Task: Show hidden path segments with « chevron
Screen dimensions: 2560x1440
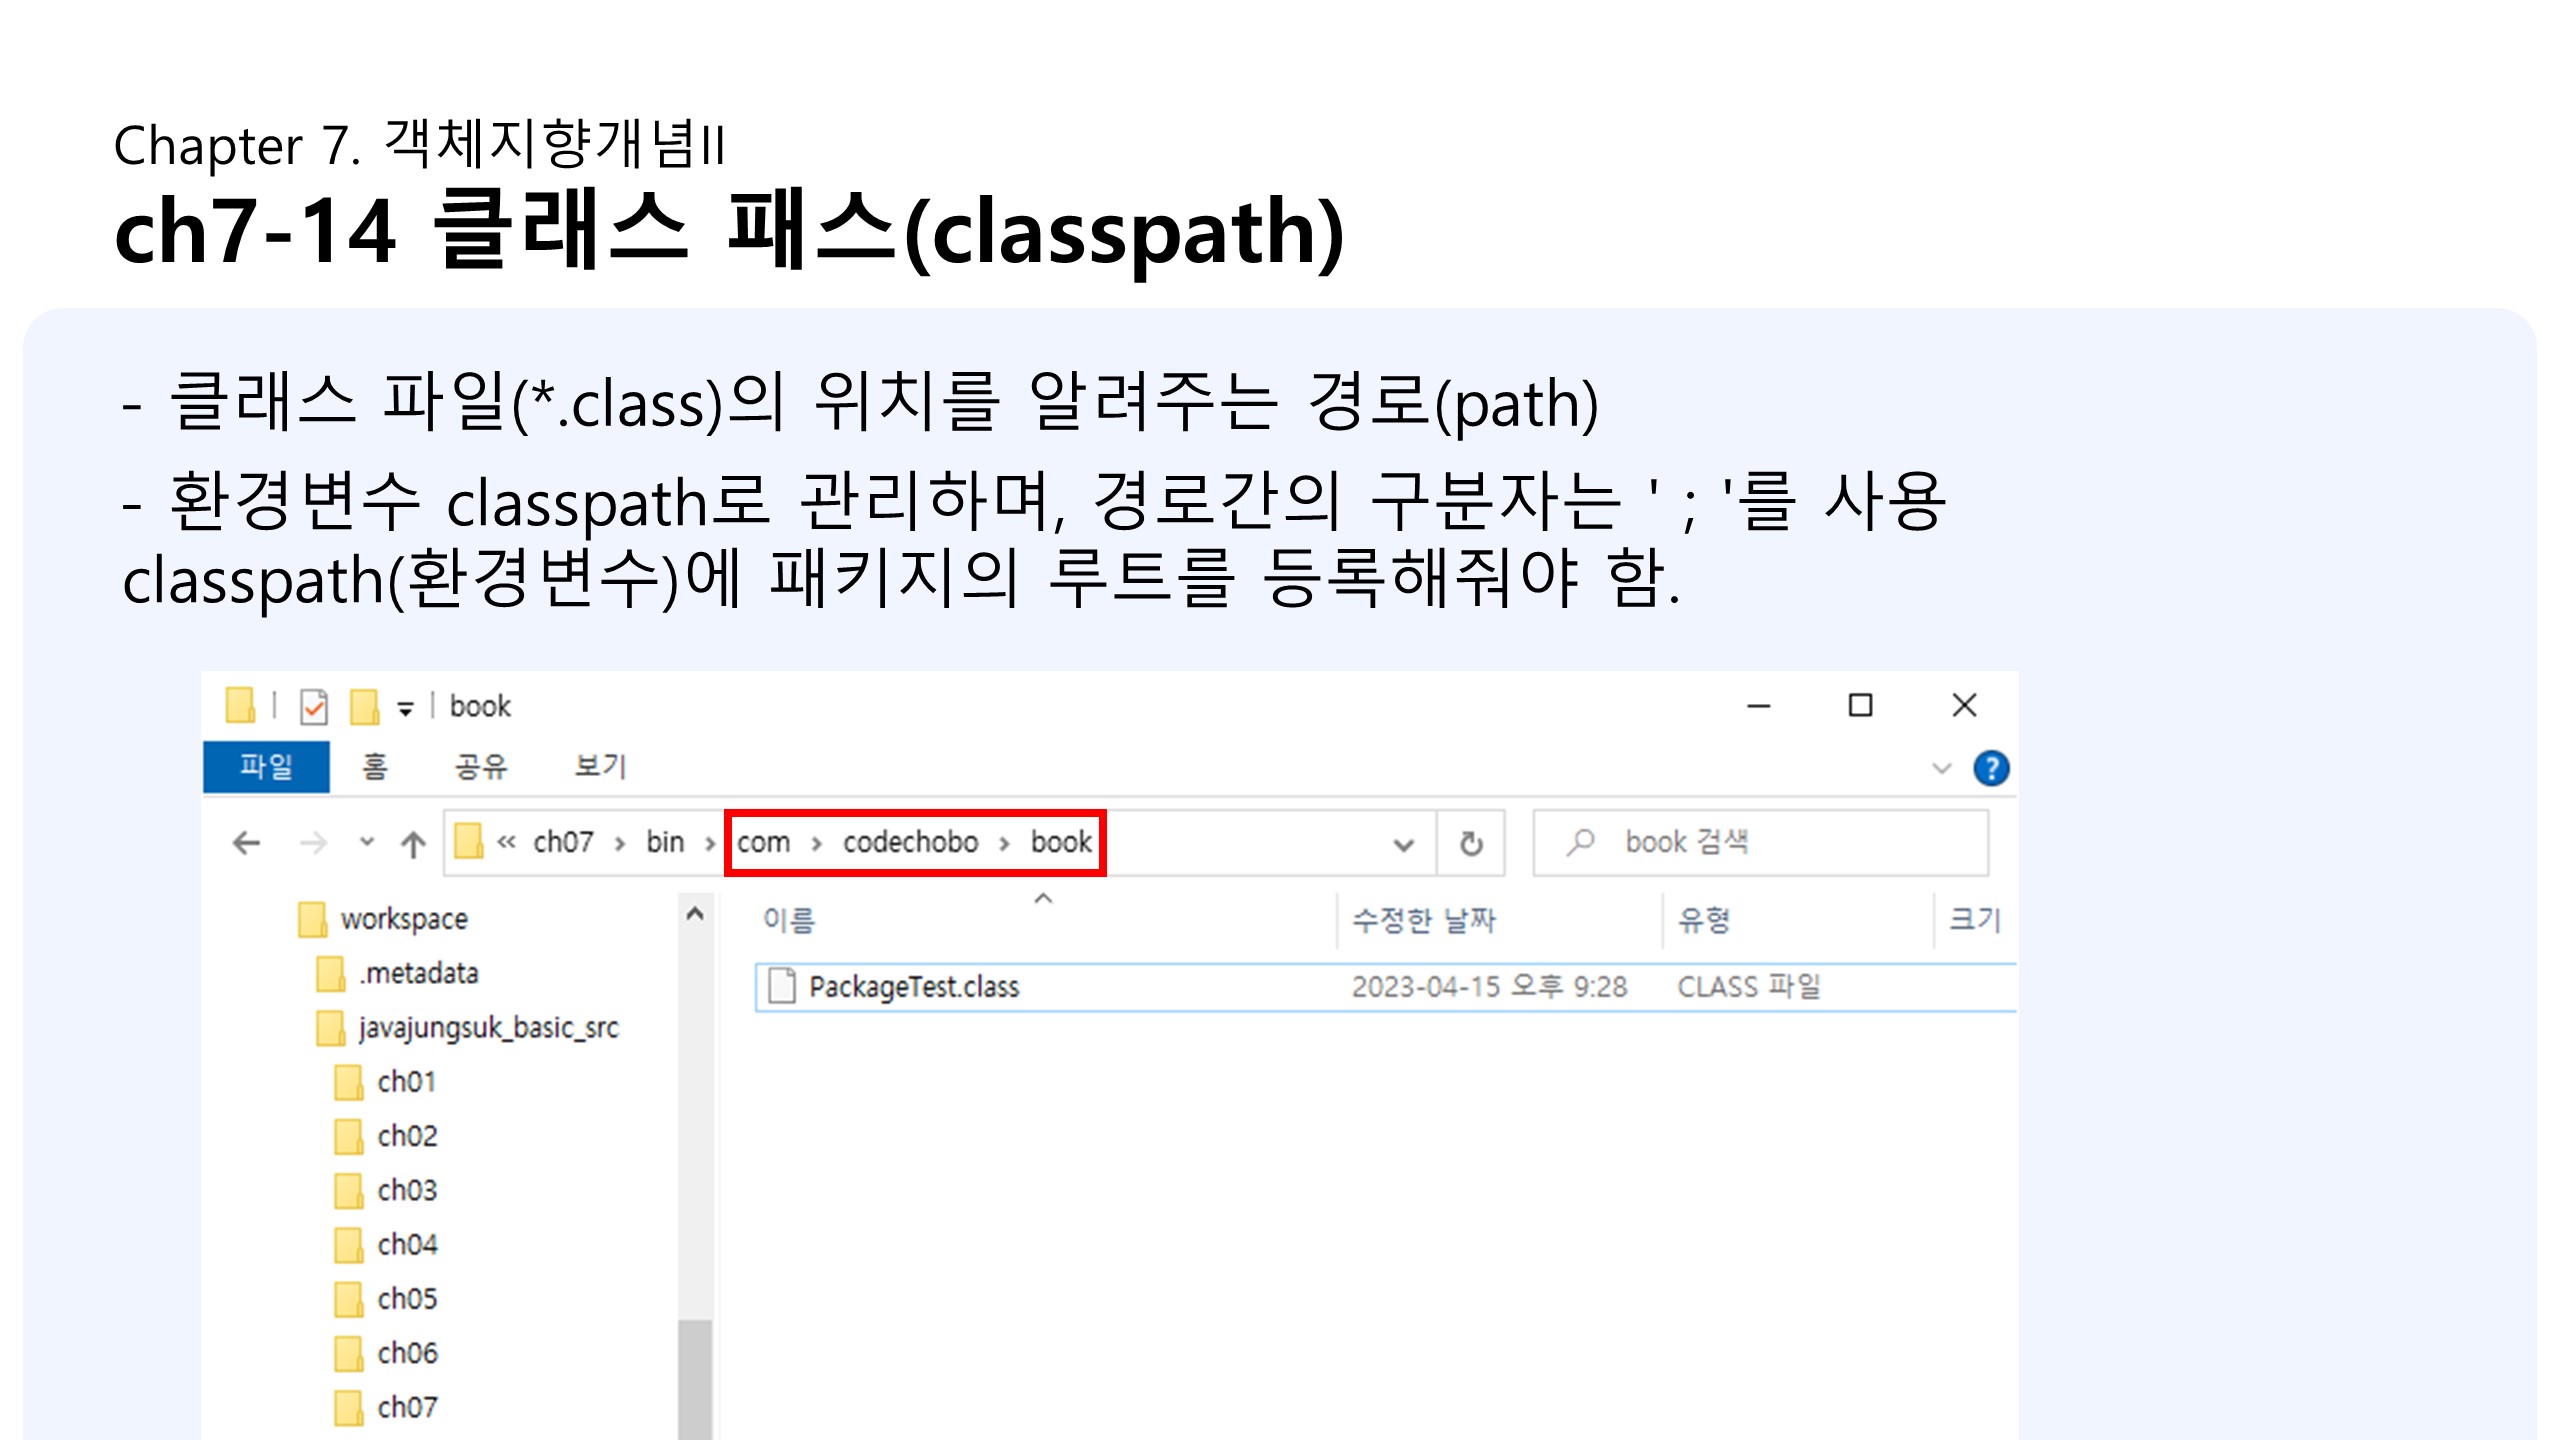Action: coord(506,843)
